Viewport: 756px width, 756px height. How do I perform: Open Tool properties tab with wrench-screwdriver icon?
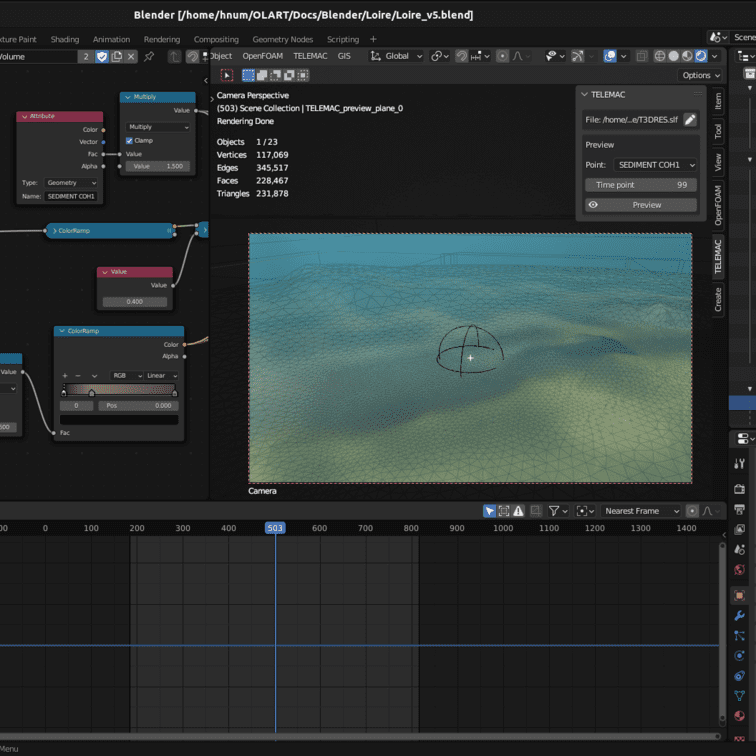pos(740,464)
